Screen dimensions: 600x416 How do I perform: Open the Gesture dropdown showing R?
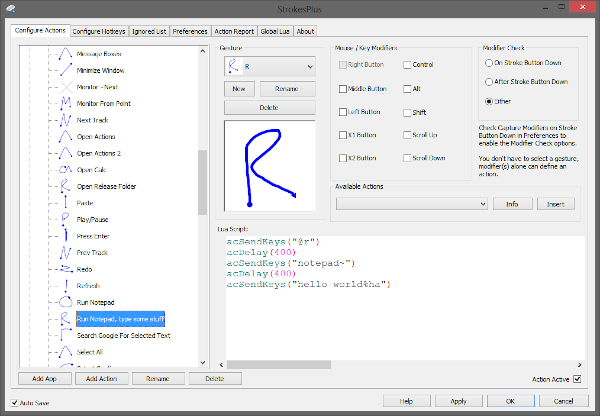269,66
